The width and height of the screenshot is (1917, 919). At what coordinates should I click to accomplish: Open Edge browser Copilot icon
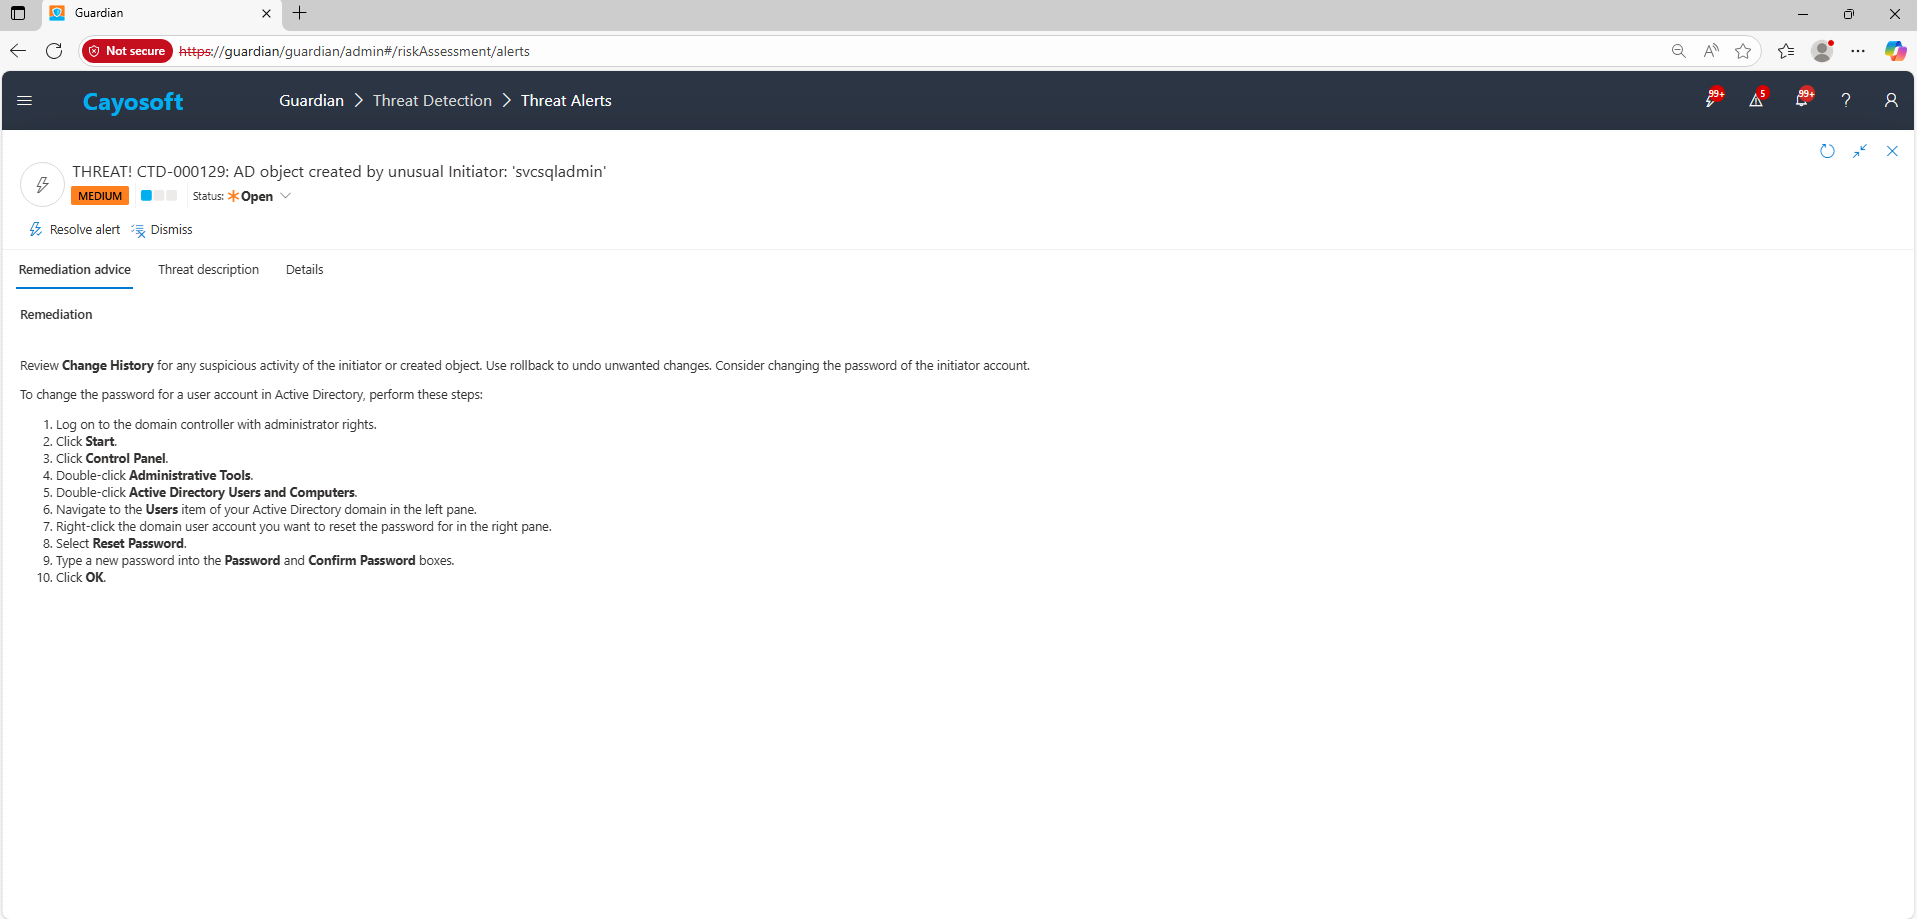[1895, 51]
